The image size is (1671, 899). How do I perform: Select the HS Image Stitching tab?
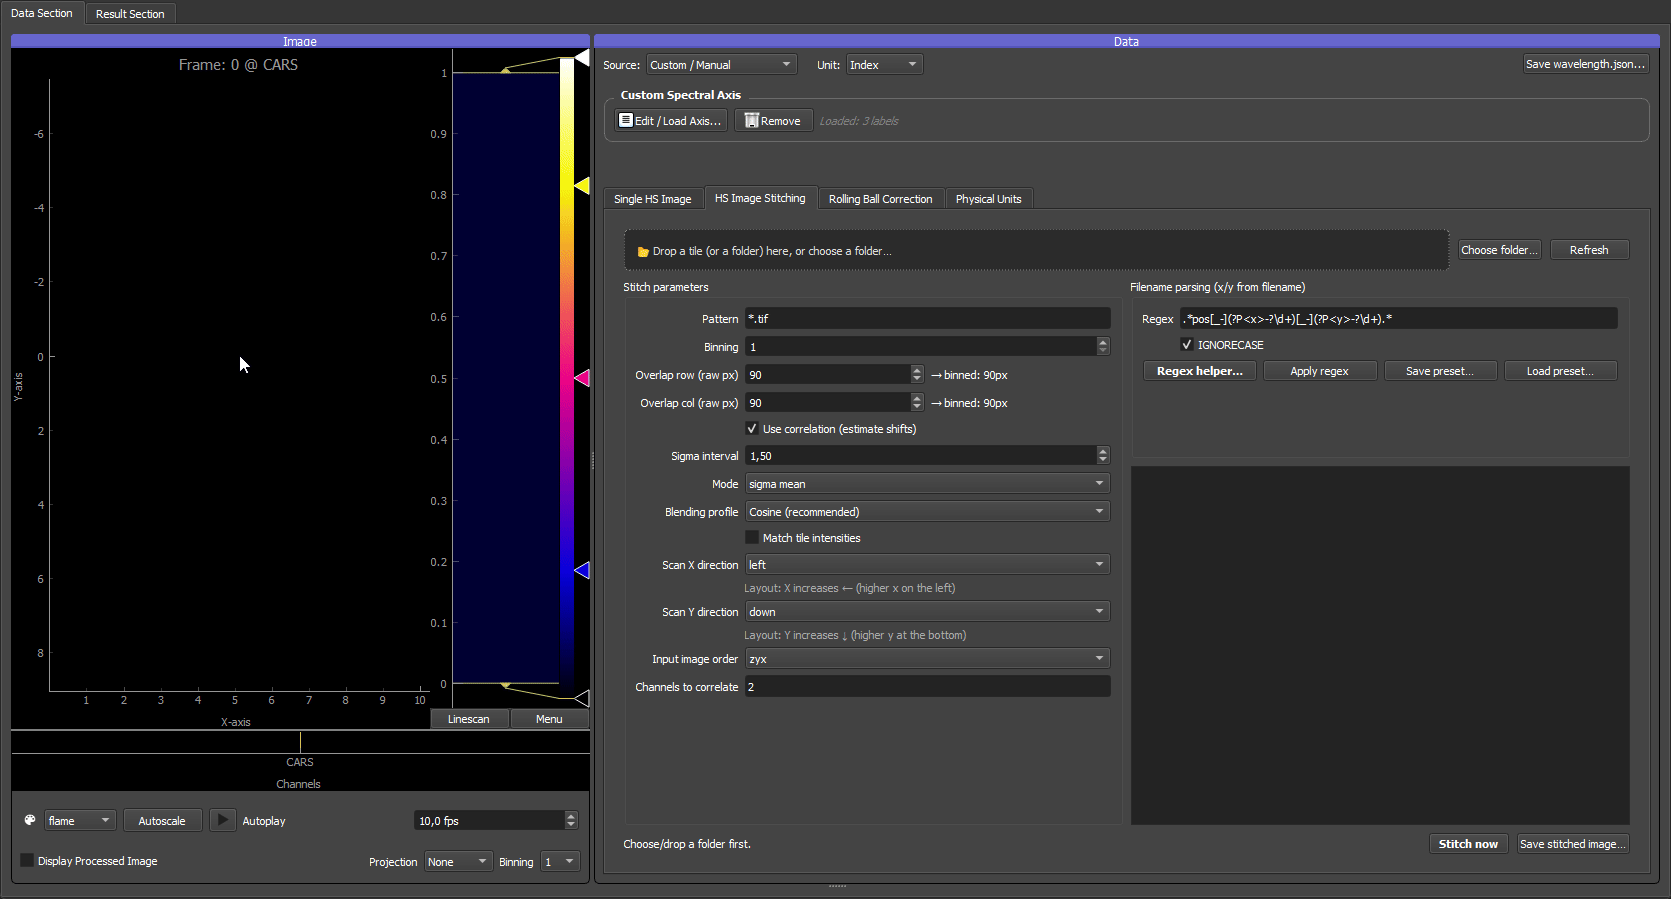(760, 198)
